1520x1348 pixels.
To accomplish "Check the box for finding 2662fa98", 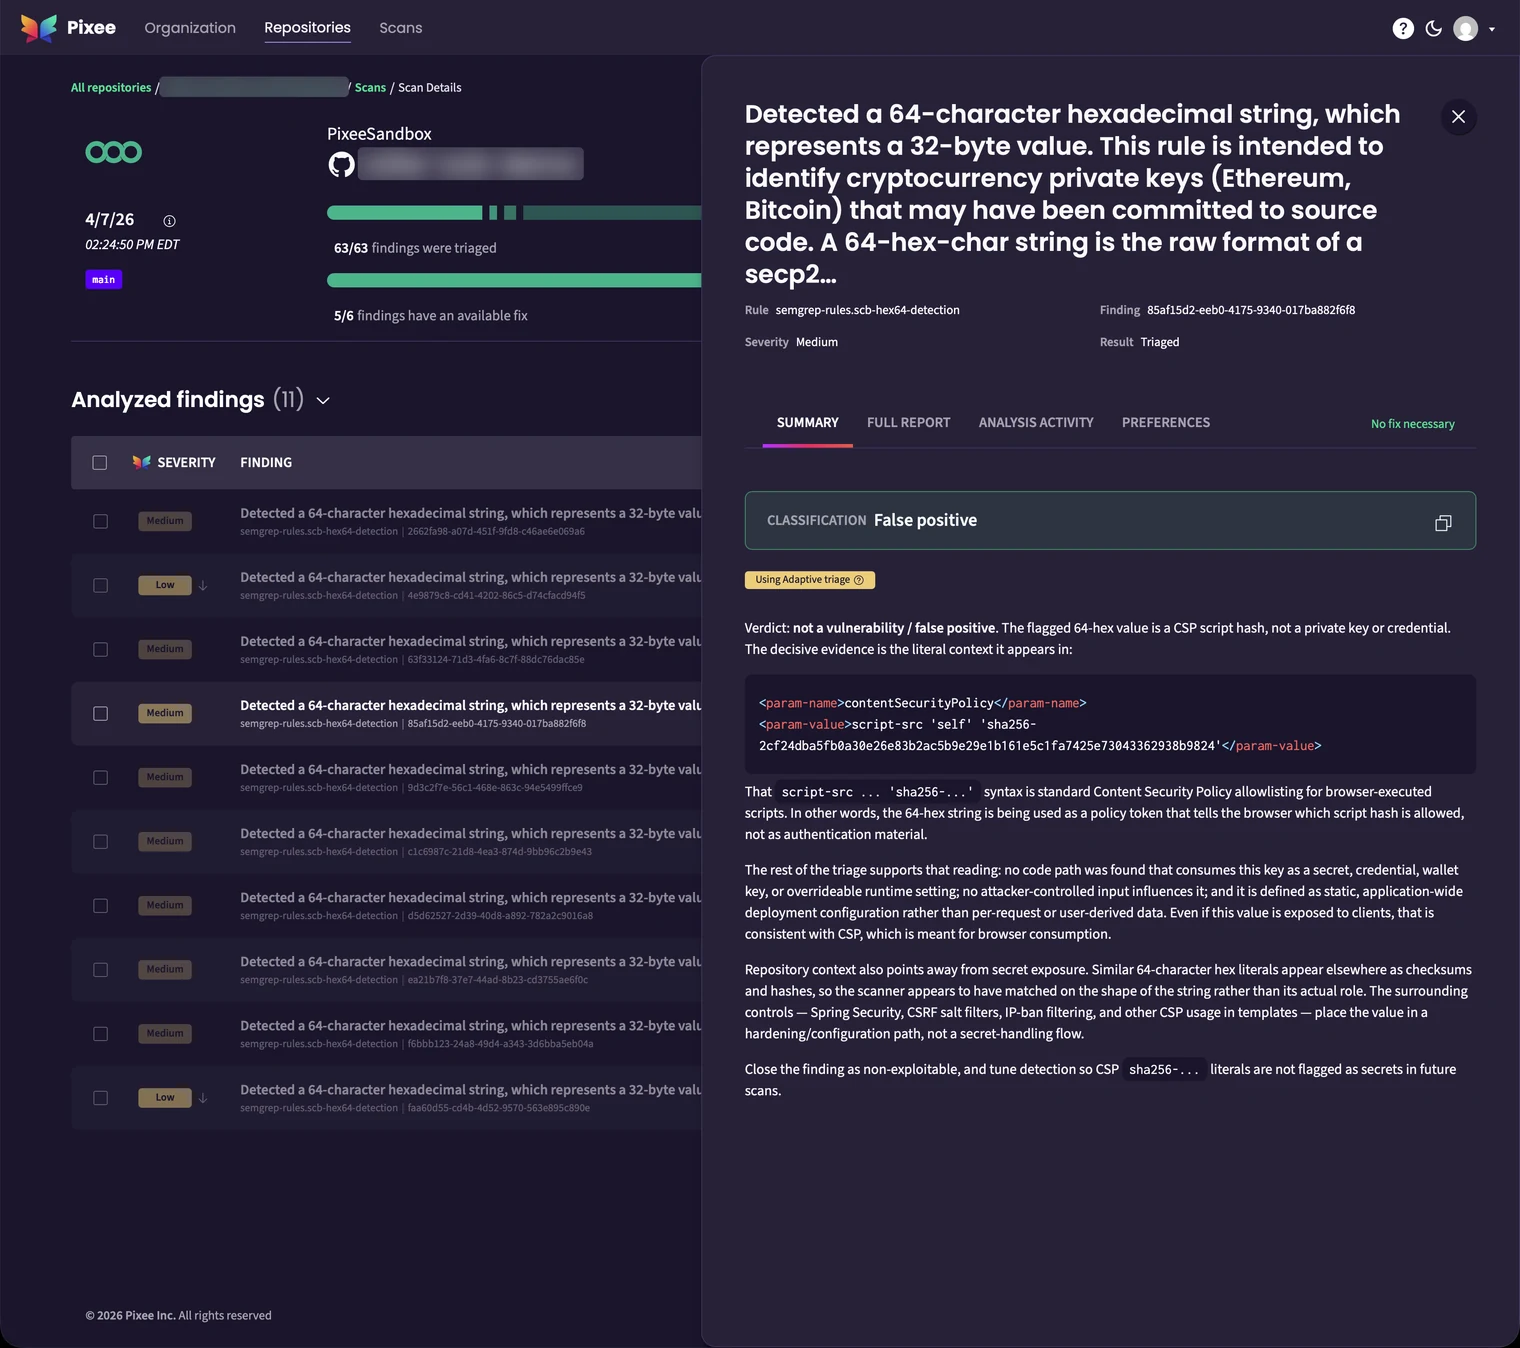I will 101,522.
